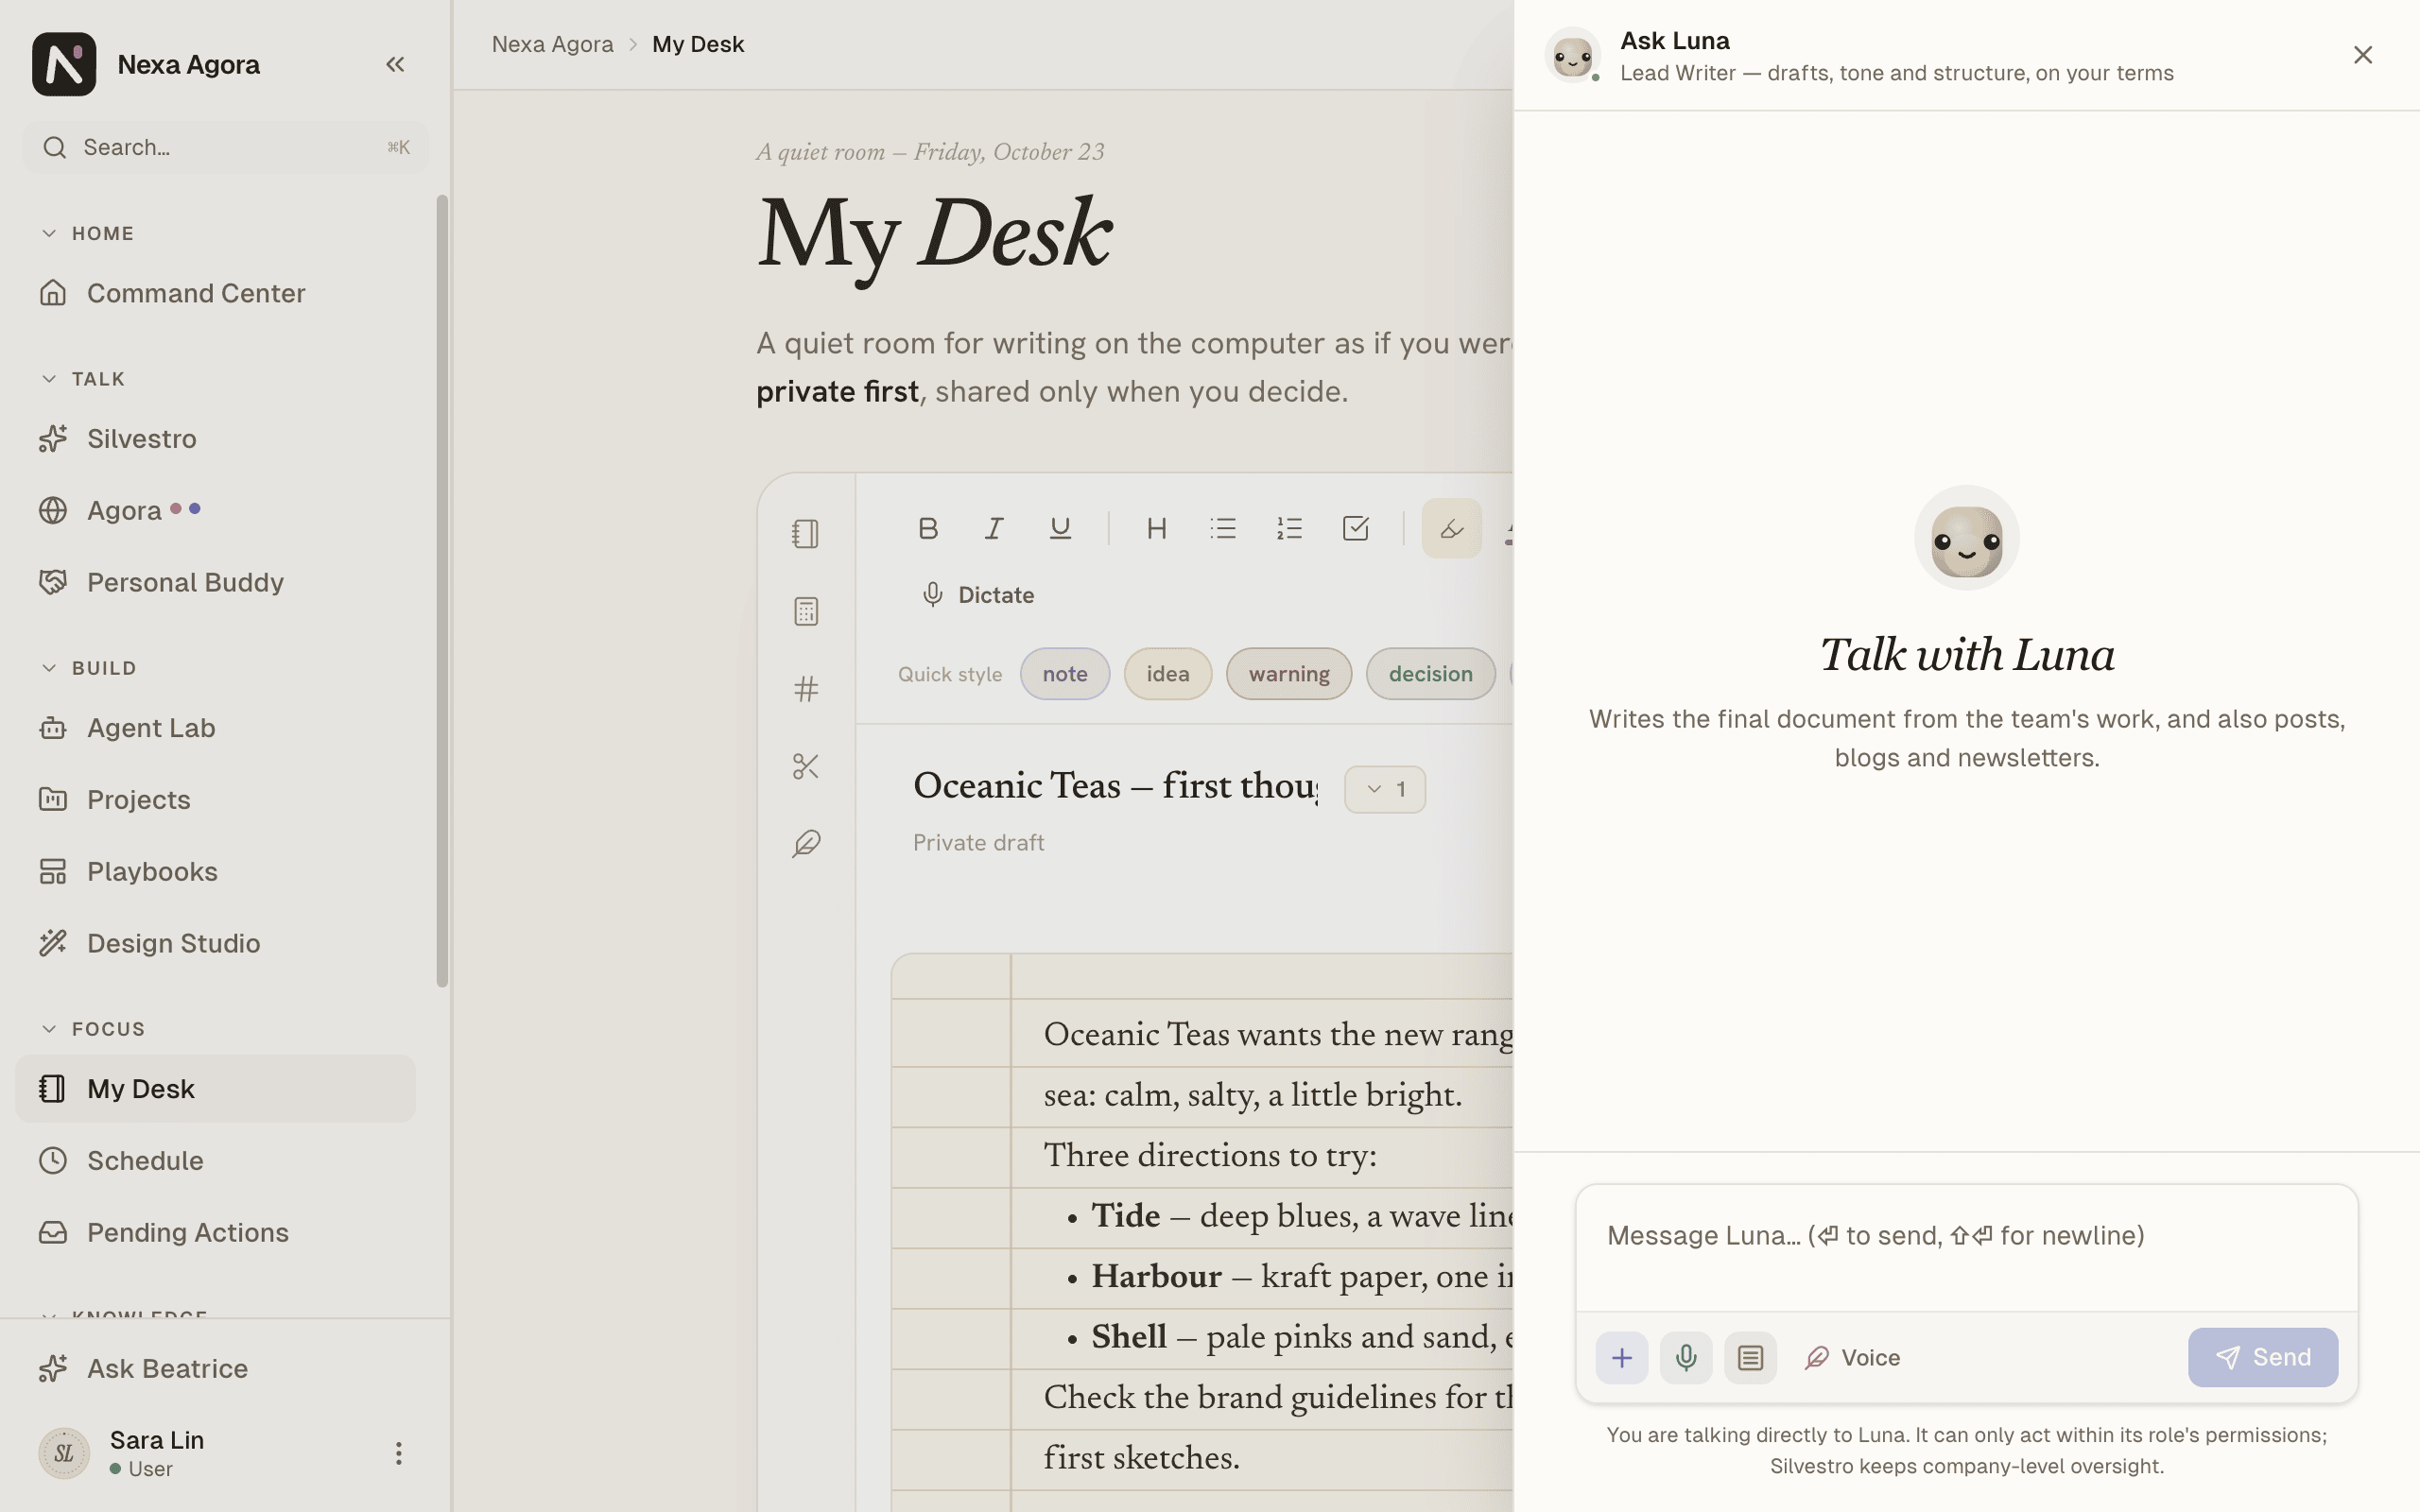Open the calculator side tool

pos(806,611)
